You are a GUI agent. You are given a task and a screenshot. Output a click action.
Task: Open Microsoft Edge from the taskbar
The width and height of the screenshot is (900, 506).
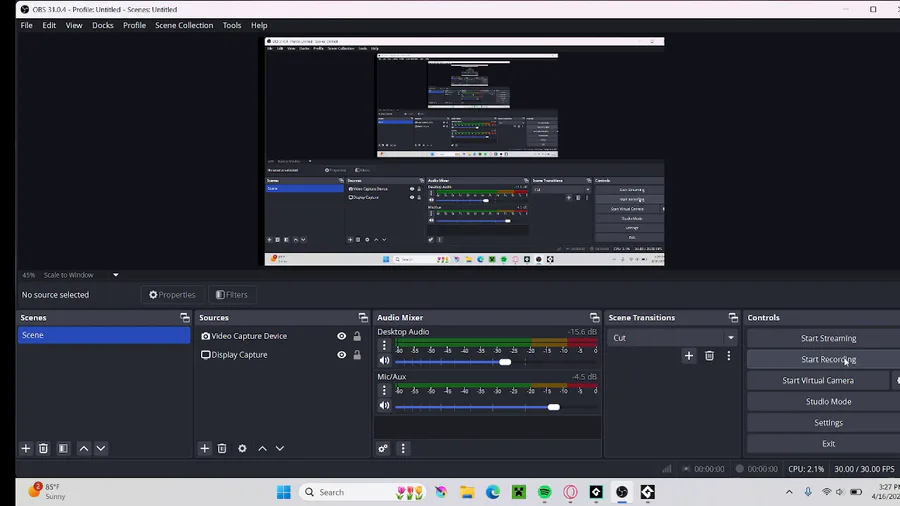pos(493,492)
